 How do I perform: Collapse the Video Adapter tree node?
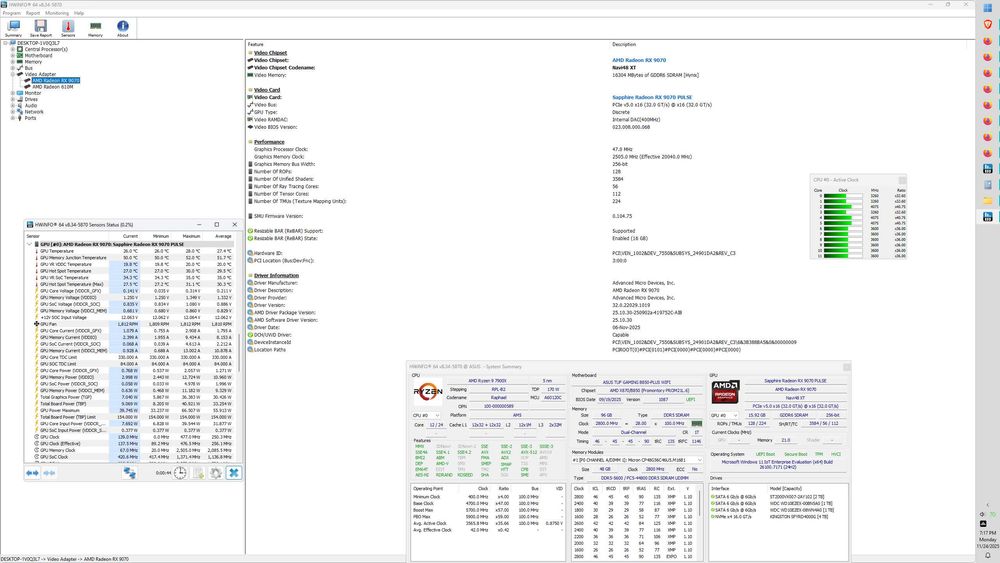coord(12,74)
